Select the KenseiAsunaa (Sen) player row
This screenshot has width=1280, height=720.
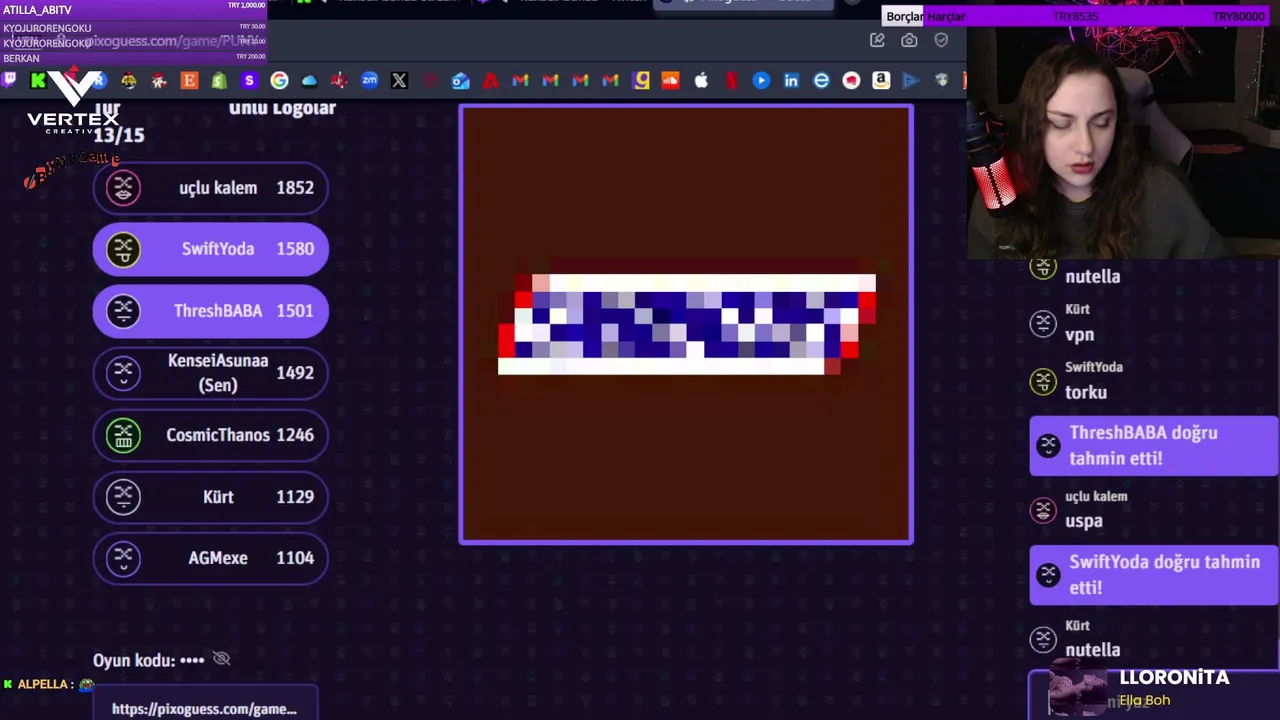click(x=210, y=373)
